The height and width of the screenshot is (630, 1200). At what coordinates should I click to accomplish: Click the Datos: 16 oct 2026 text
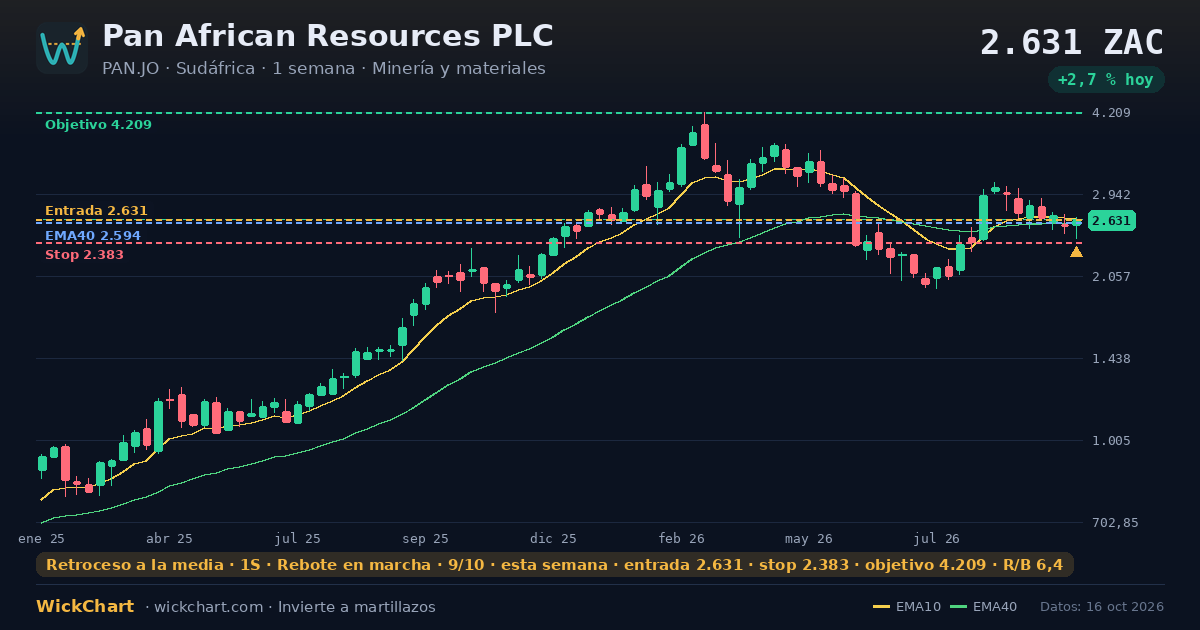tap(1102, 607)
